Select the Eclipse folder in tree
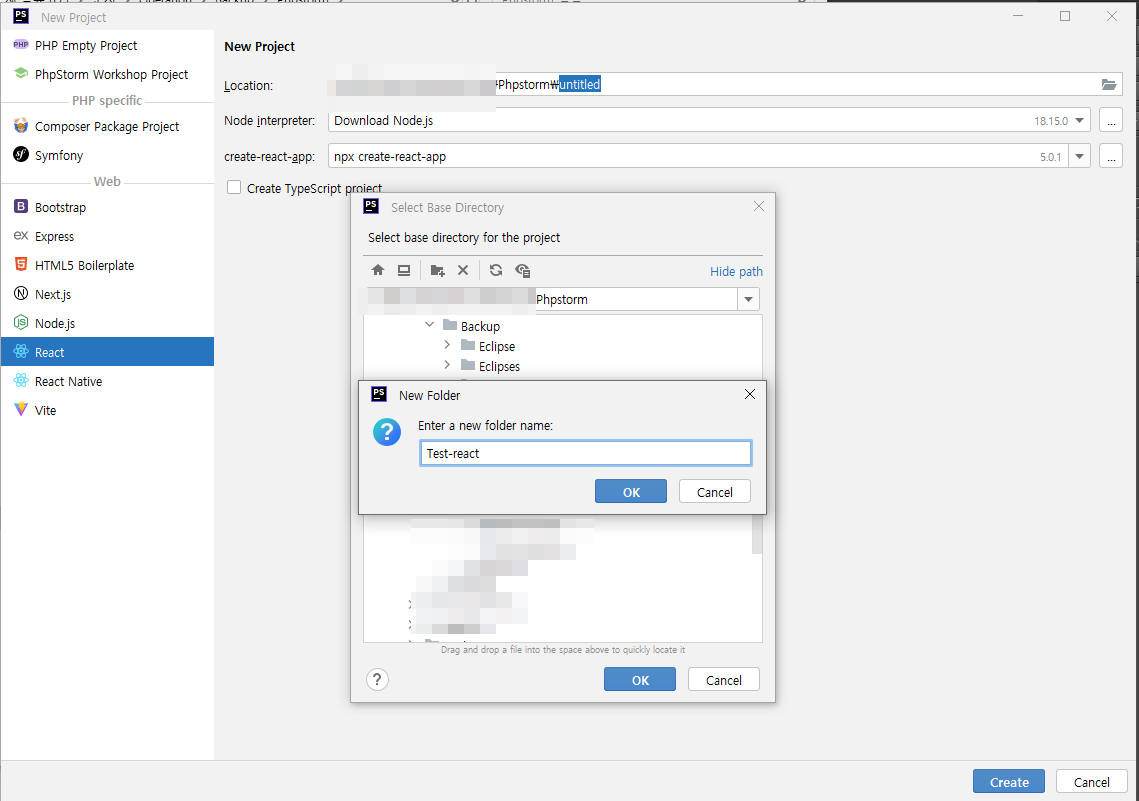Screen dimensions: 1139x801 pyautogui.click(x=497, y=346)
